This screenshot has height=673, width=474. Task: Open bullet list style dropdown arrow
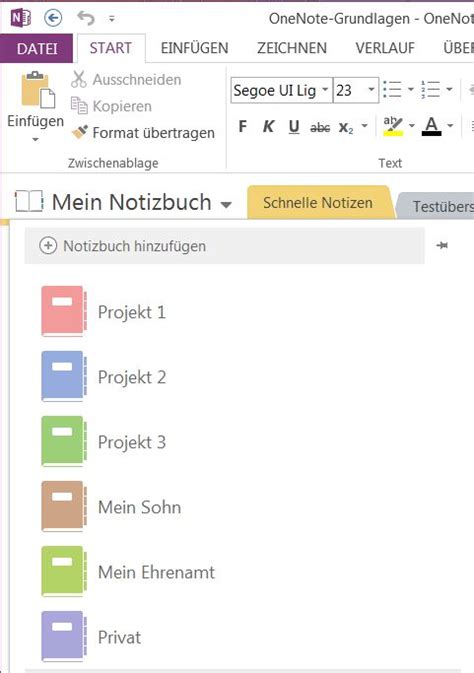[411, 90]
